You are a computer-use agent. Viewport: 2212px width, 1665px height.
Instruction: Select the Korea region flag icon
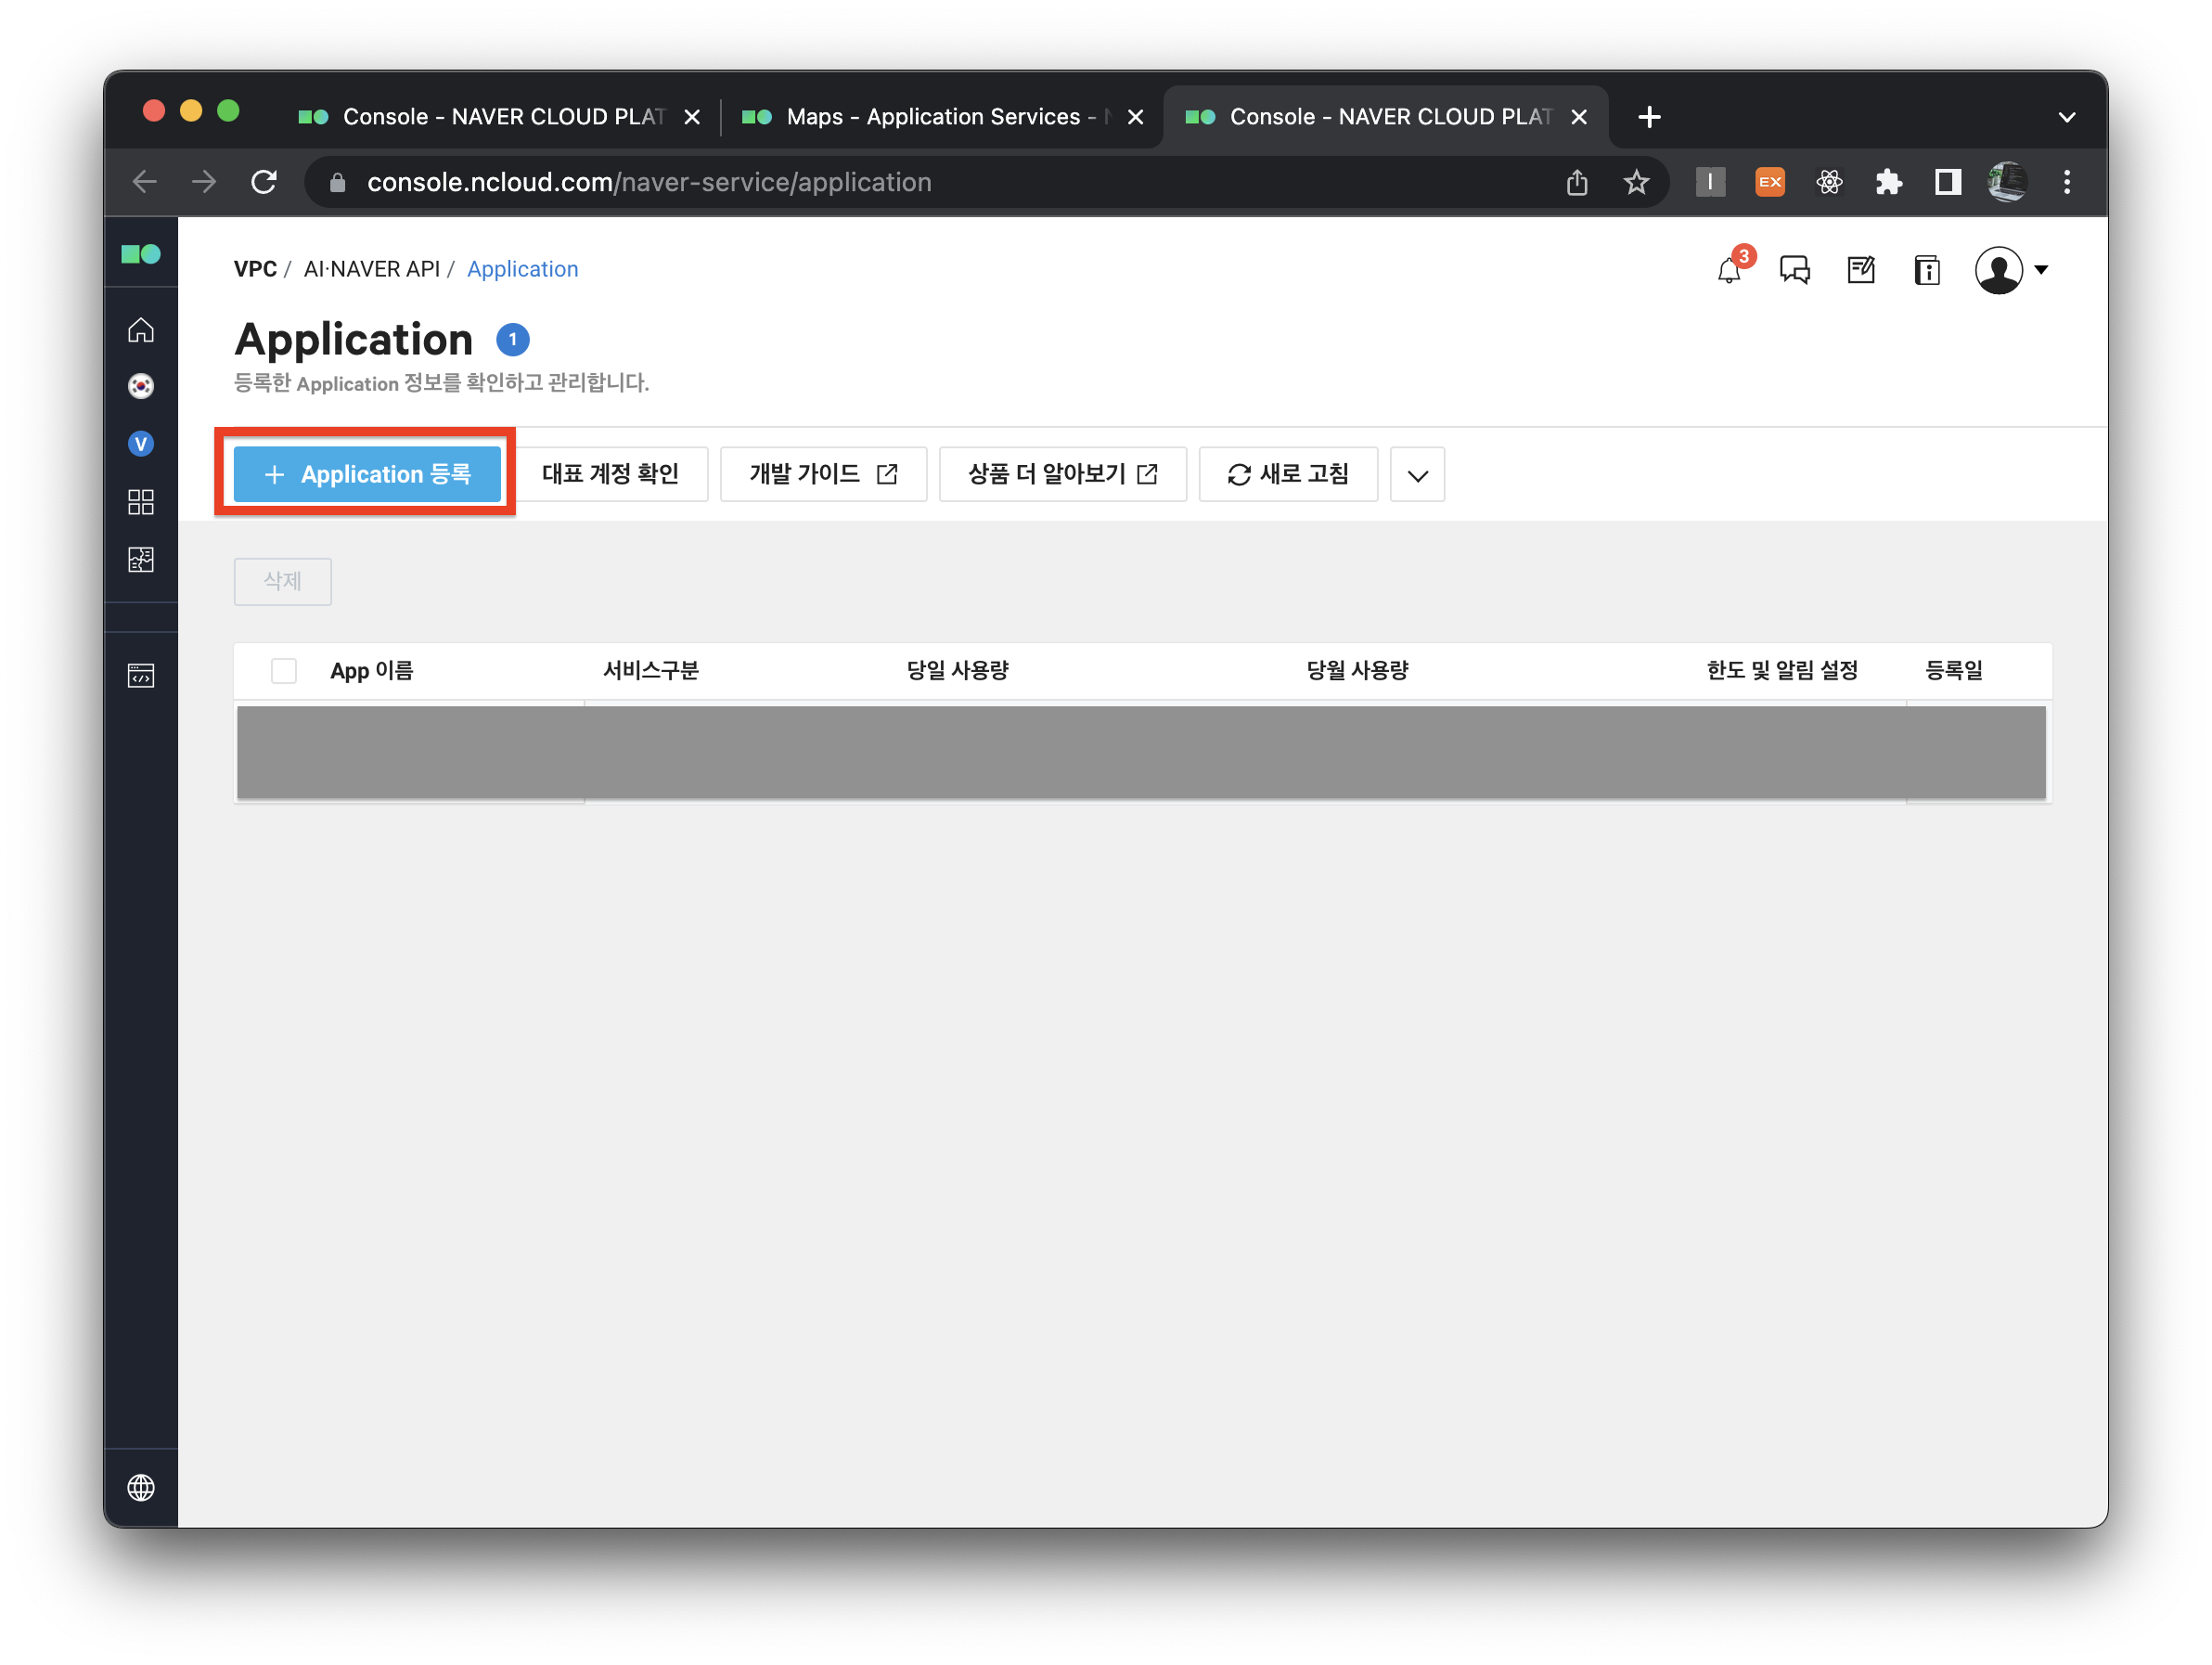[x=141, y=386]
